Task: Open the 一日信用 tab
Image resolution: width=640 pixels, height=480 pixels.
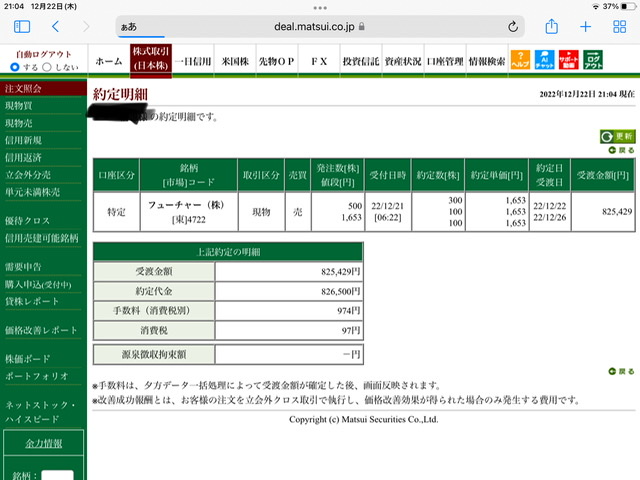Action: (x=193, y=61)
